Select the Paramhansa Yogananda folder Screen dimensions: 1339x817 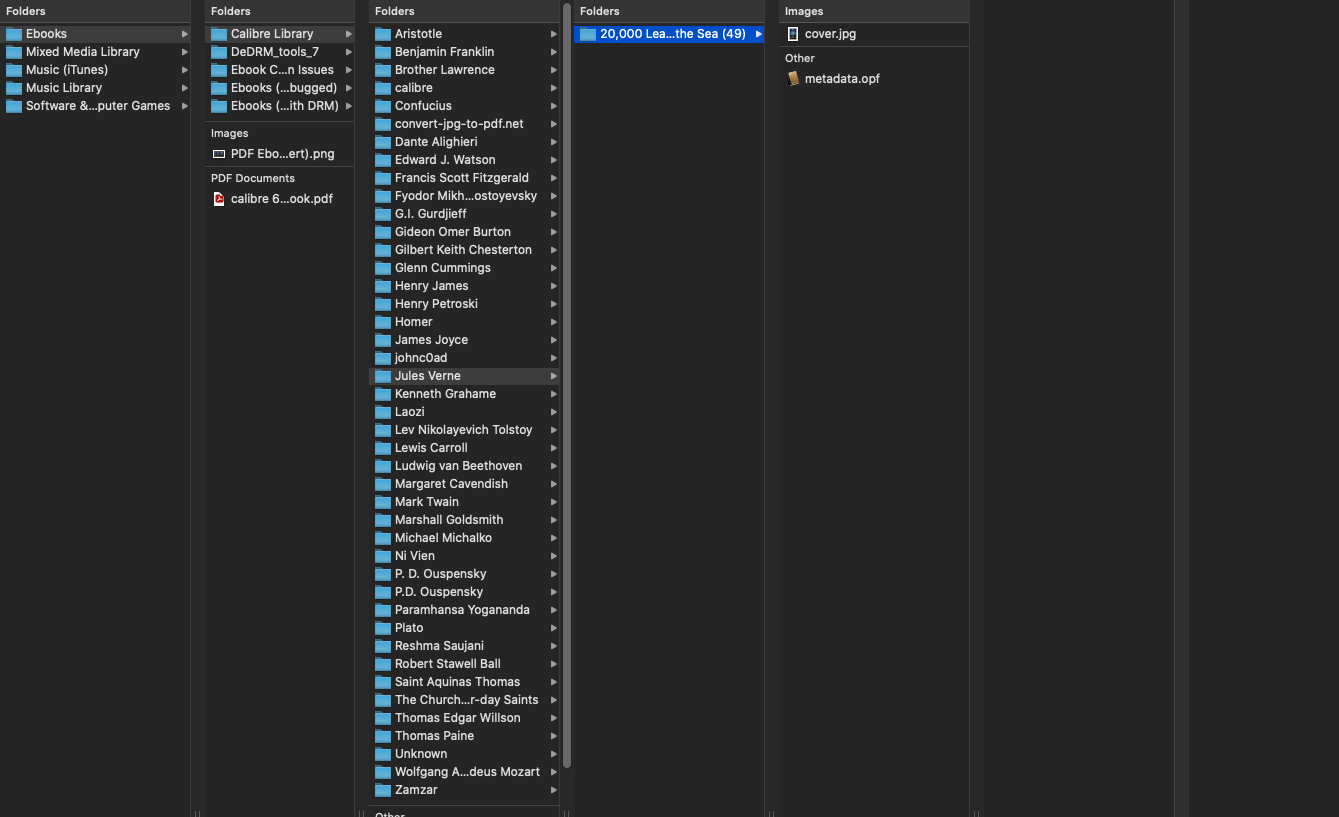click(x=464, y=610)
